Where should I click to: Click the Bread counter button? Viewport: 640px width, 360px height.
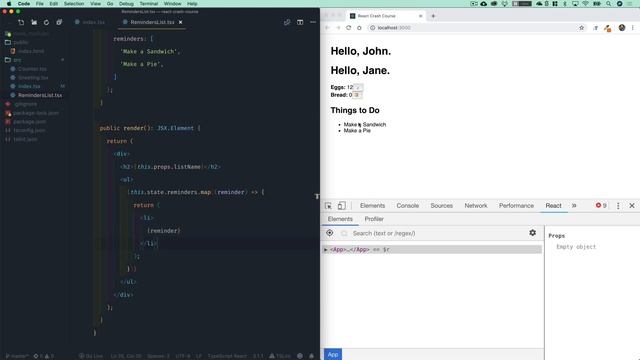357,95
